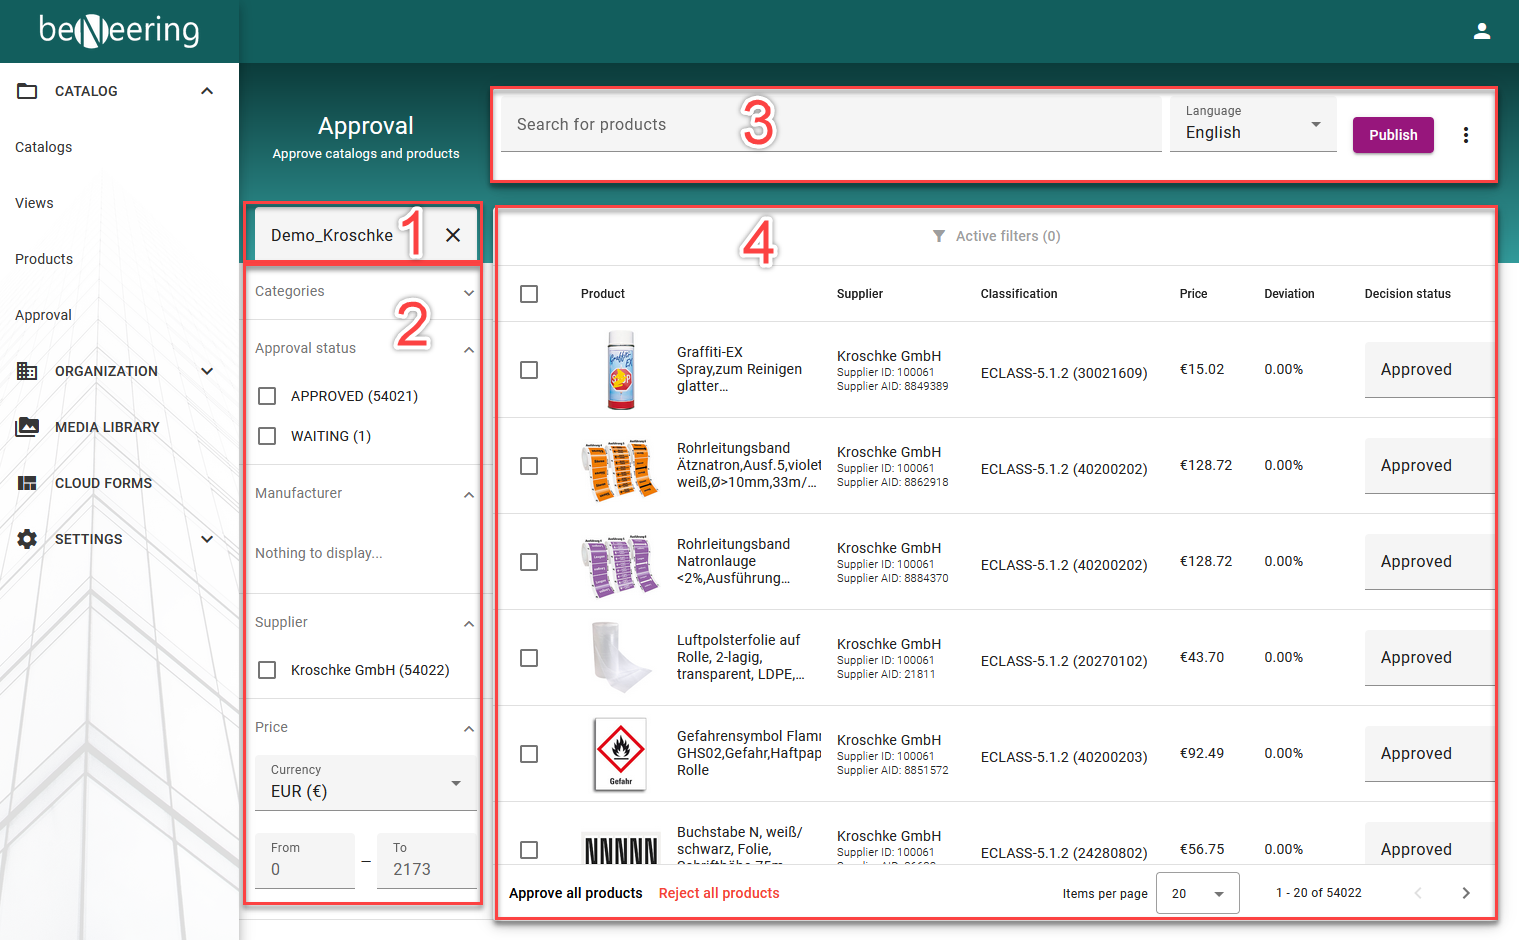Viewport: 1519px width, 940px height.
Task: Open Luftpolsterfolie roll thumbnail
Action: tap(621, 658)
